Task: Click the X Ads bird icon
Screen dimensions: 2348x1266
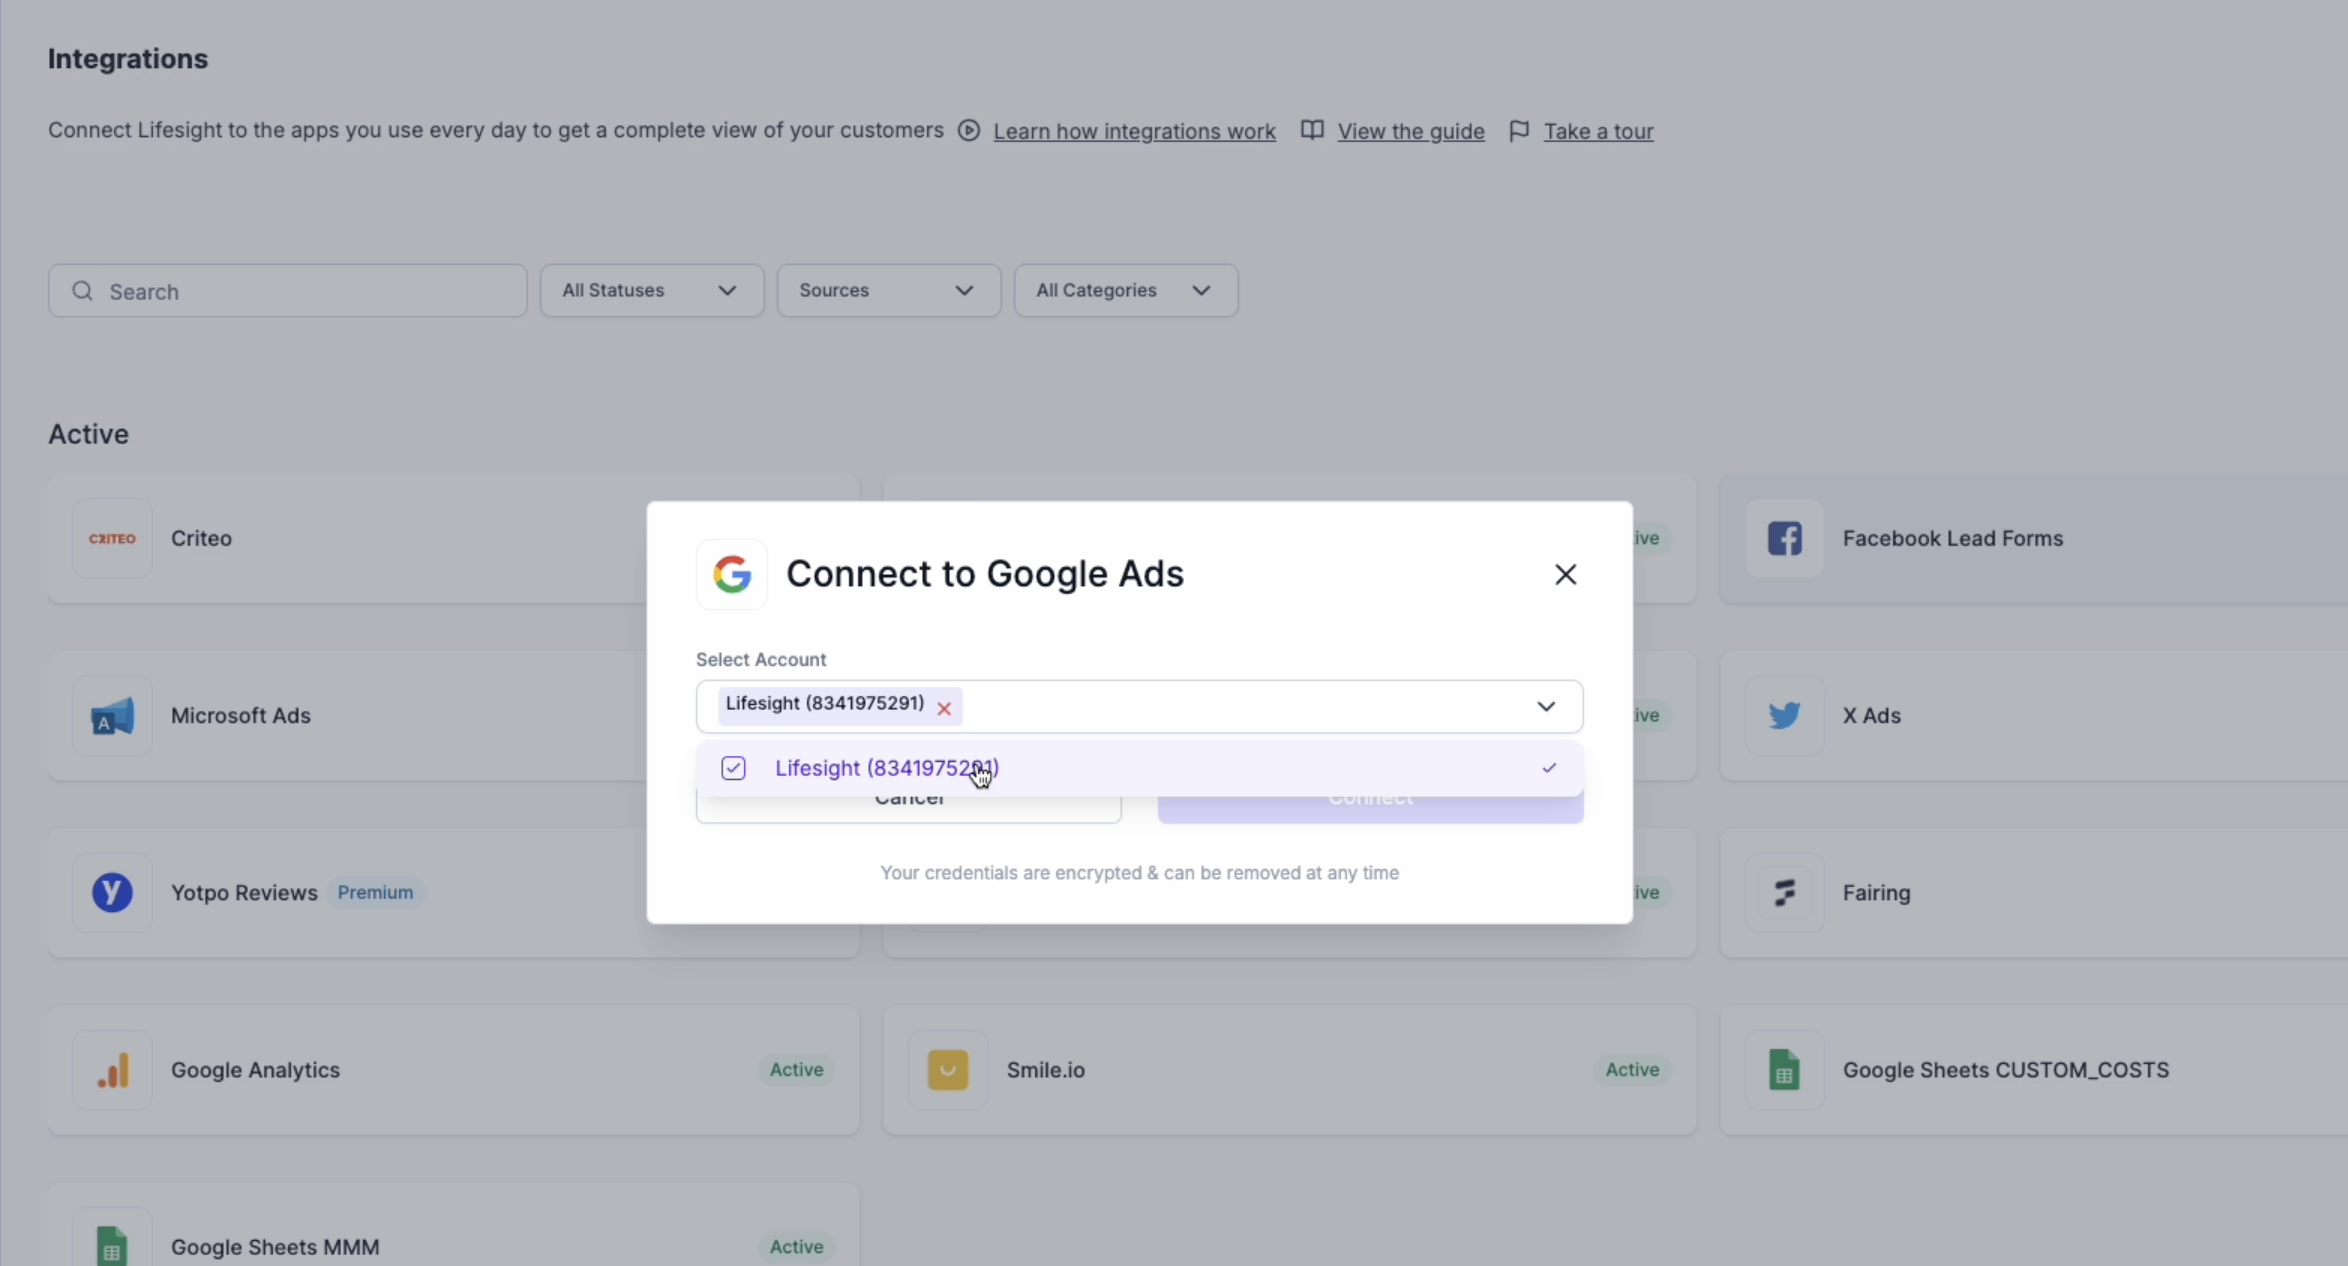Action: (1784, 716)
